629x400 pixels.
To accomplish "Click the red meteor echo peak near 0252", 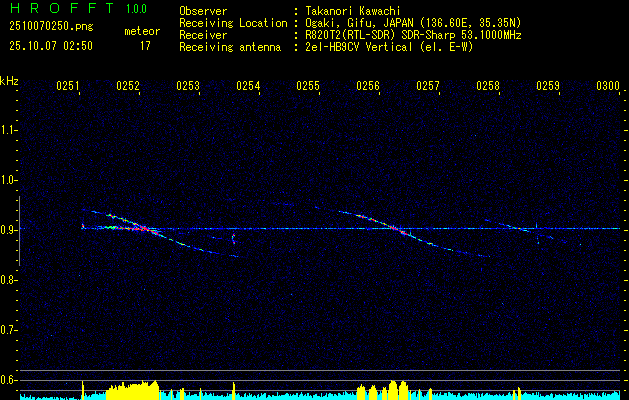I will (x=144, y=229).
